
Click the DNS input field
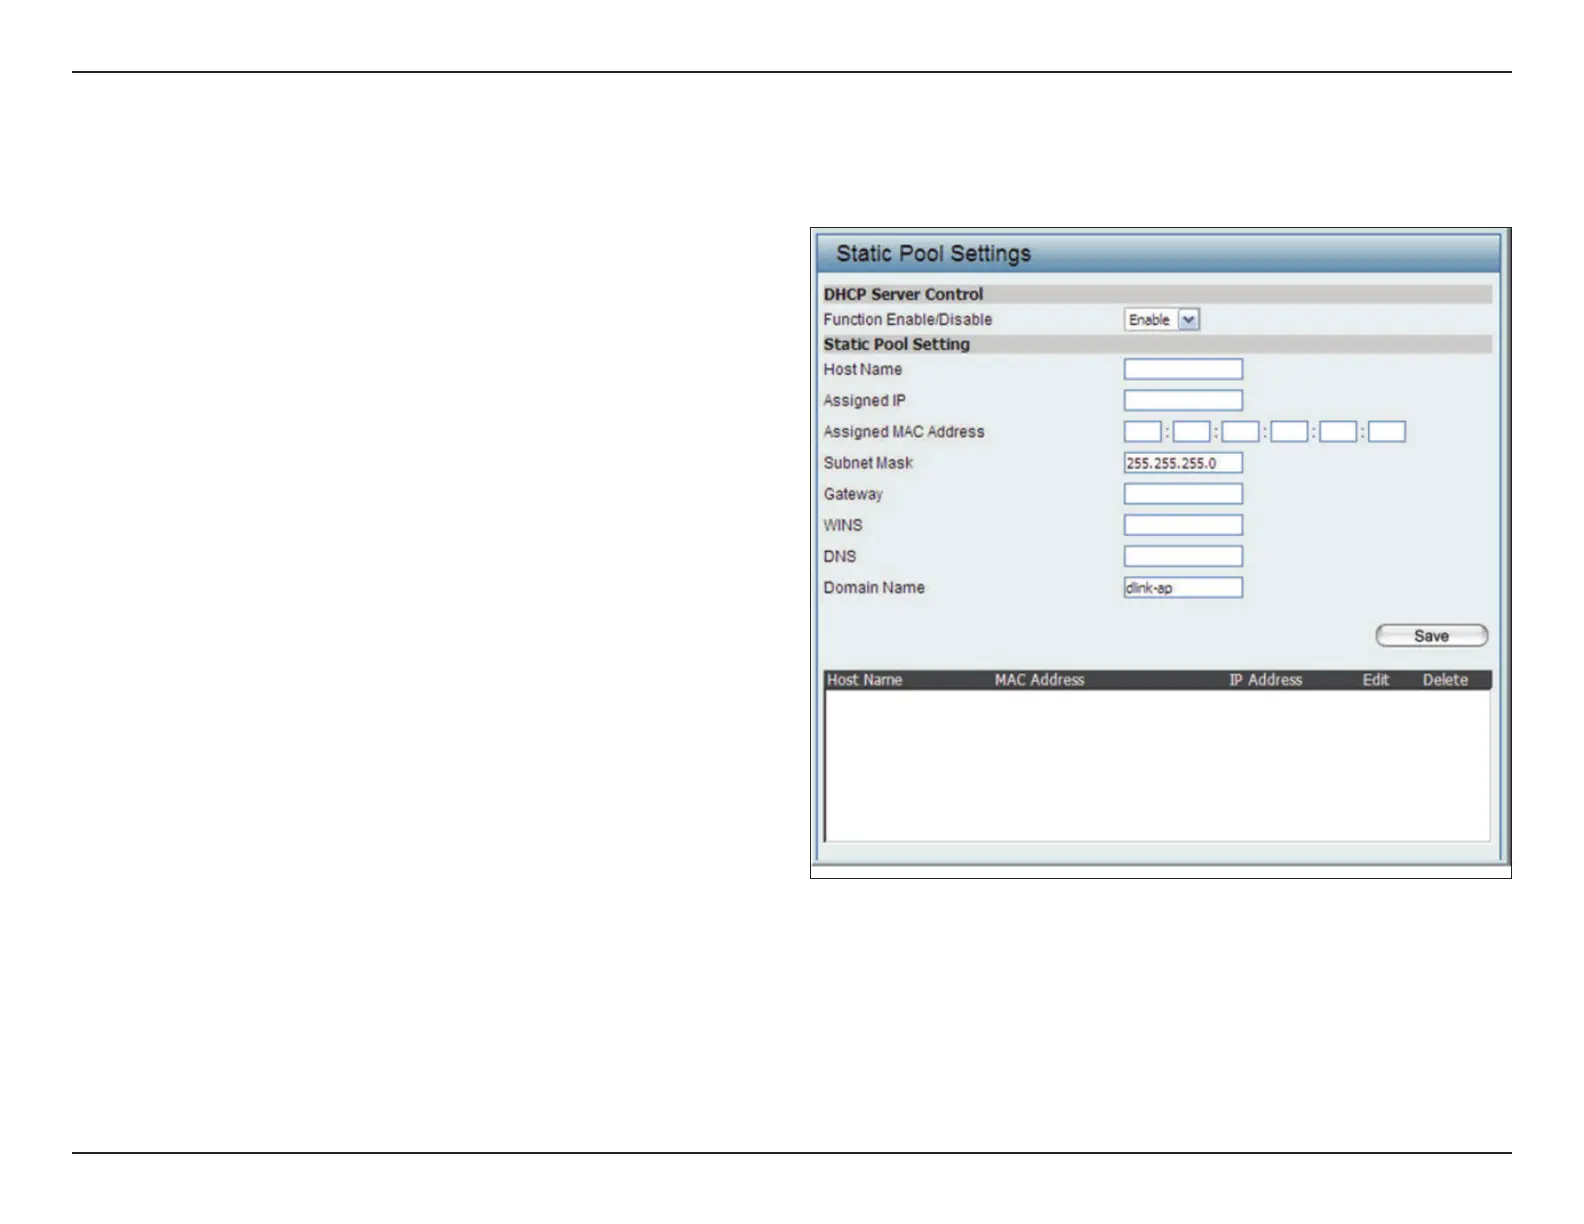pos(1183,556)
